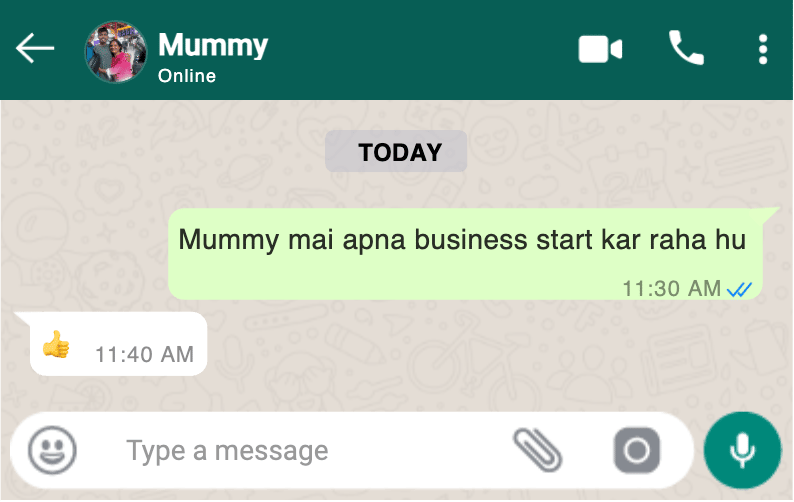794x502 pixels.
Task: Start a voice call with Mummy
Action: pos(686,48)
